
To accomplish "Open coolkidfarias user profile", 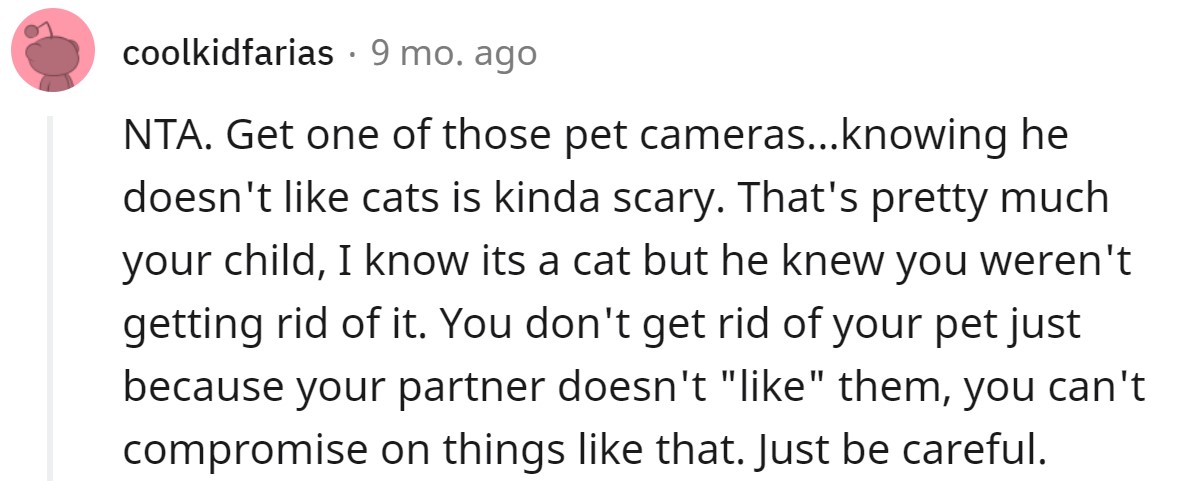I will point(228,53).
